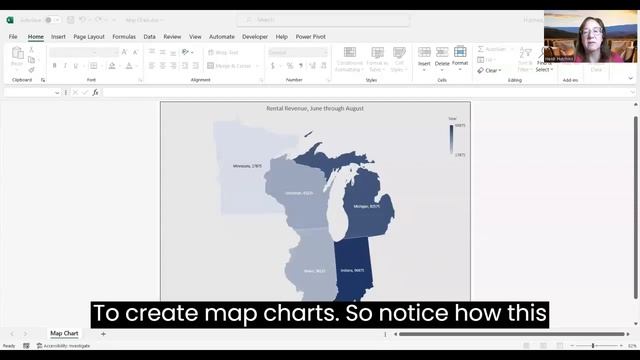Screen dimensions: 640x360
Task: Select the Format Painter brush
Action: point(31,70)
